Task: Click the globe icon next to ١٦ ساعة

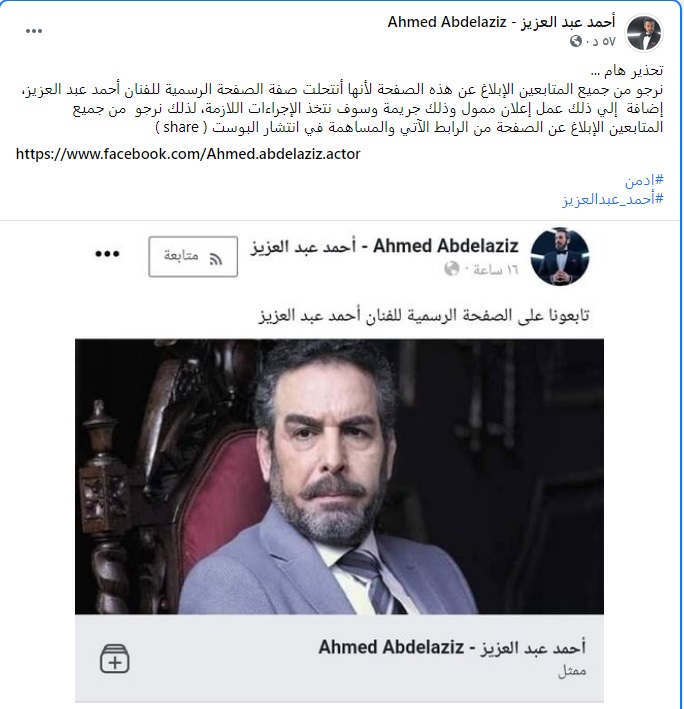Action: tap(451, 269)
